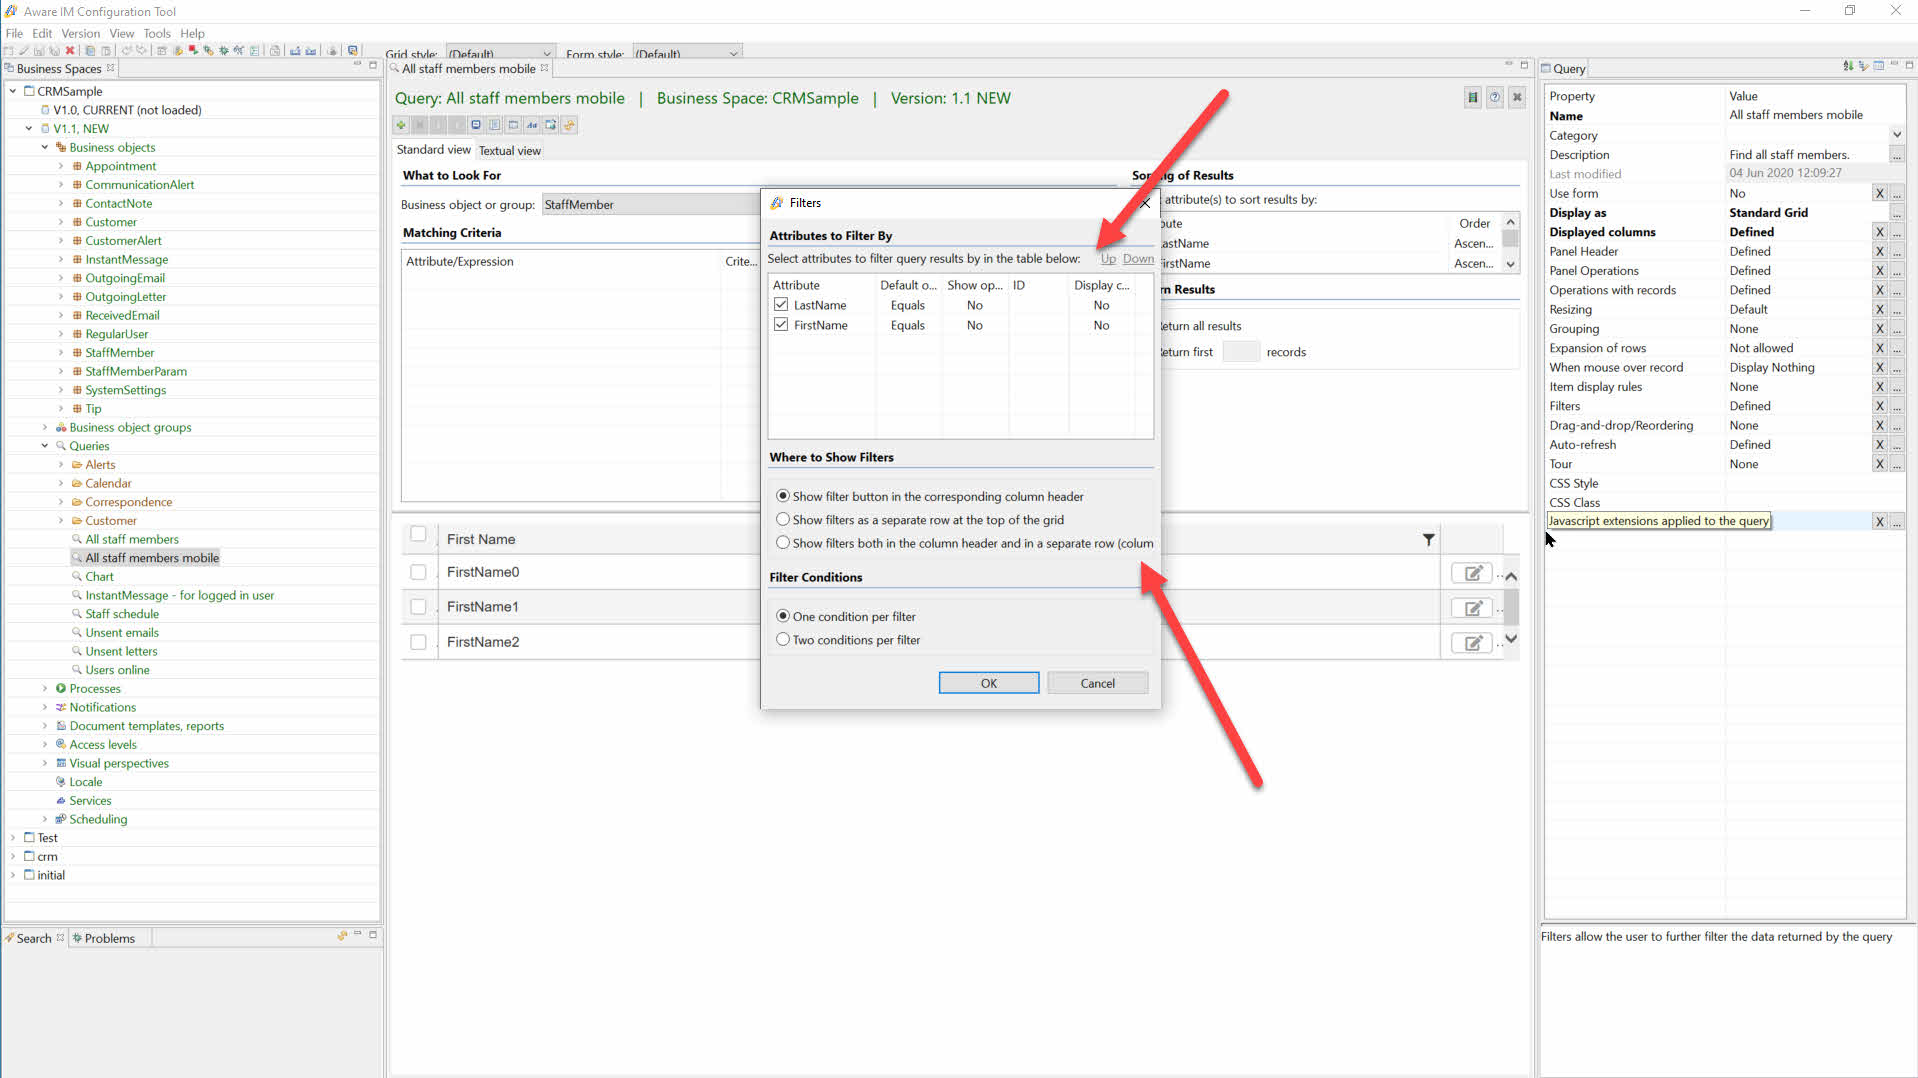
Task: Select 'Show filters as a separate row' radio
Action: point(783,520)
